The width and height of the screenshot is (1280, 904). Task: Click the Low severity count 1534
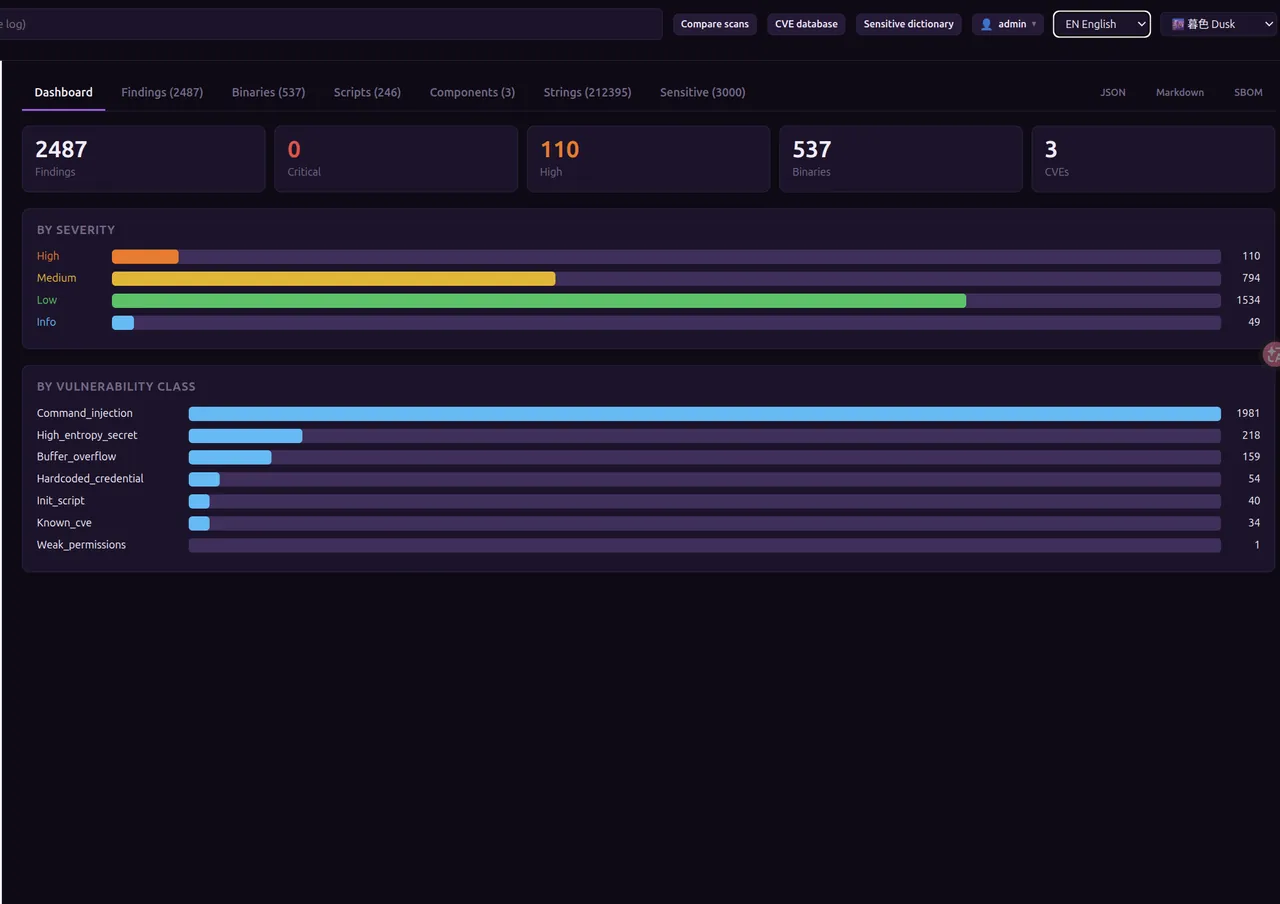(1248, 300)
